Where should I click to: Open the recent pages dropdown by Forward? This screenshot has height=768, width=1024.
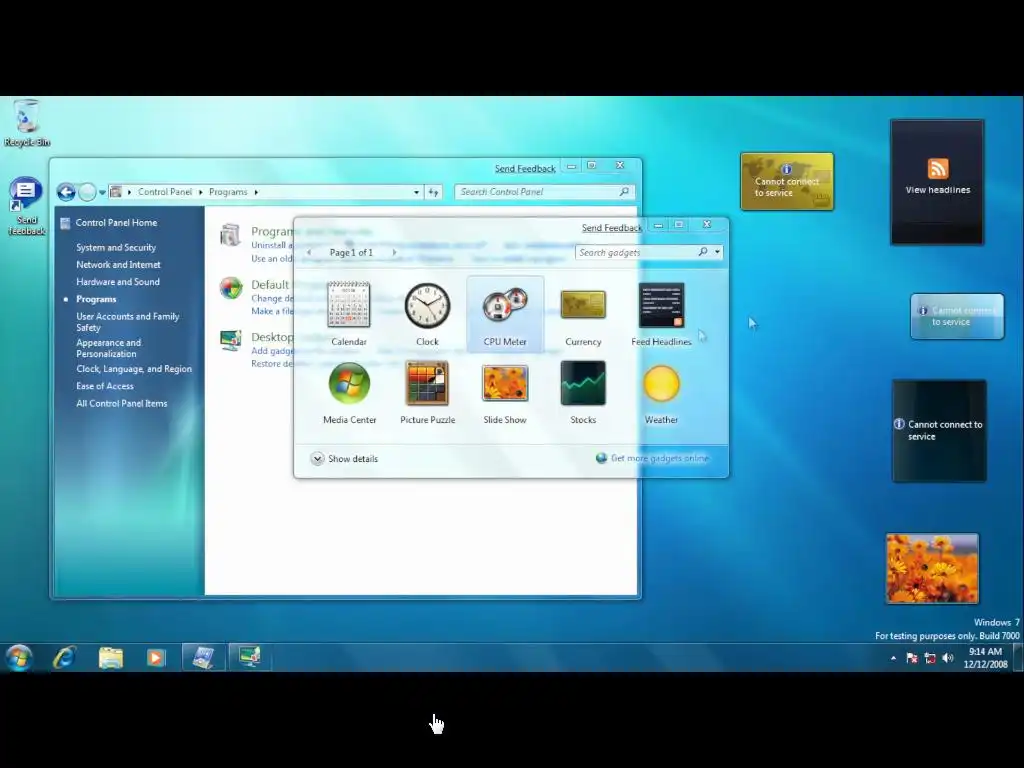coord(102,193)
